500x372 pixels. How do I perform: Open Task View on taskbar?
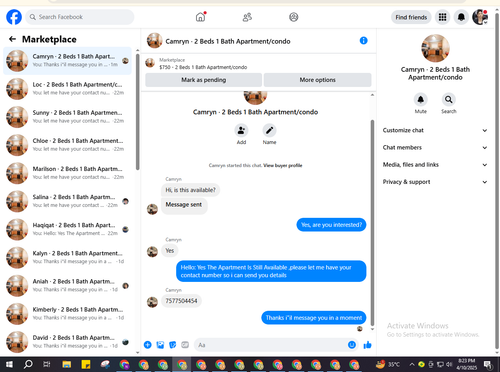point(47,364)
